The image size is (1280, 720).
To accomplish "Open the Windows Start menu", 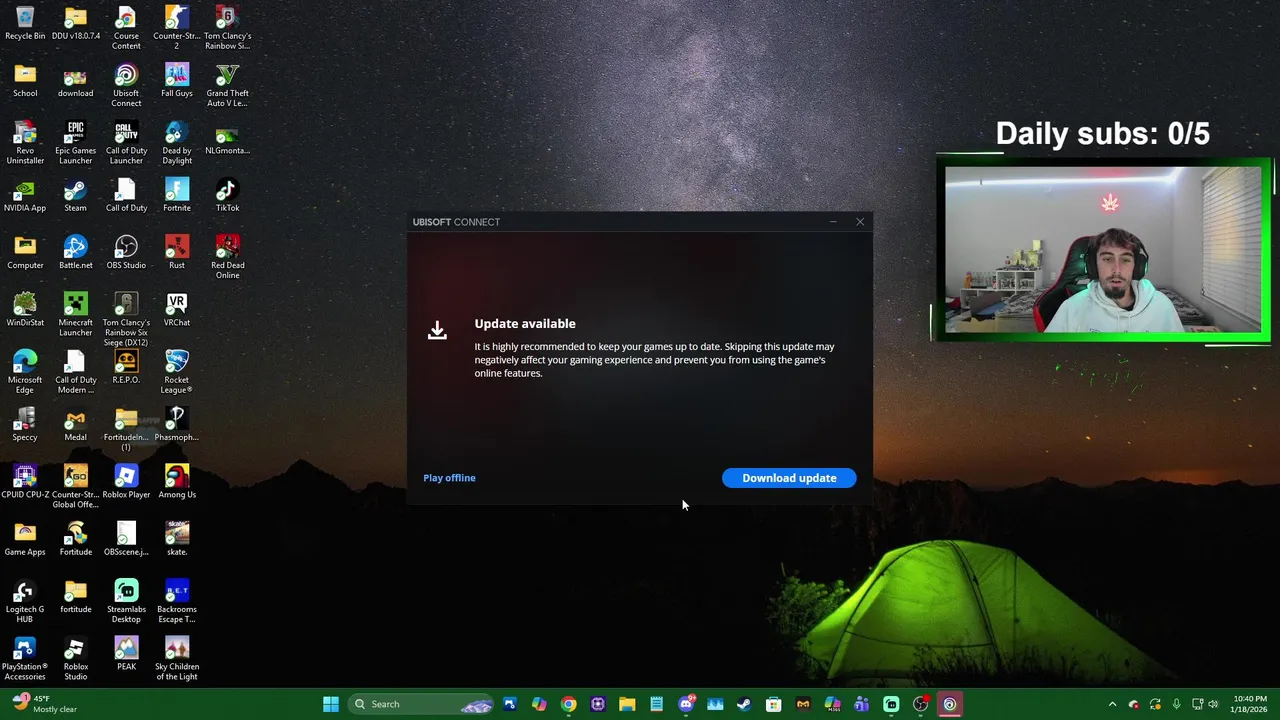I will point(331,704).
